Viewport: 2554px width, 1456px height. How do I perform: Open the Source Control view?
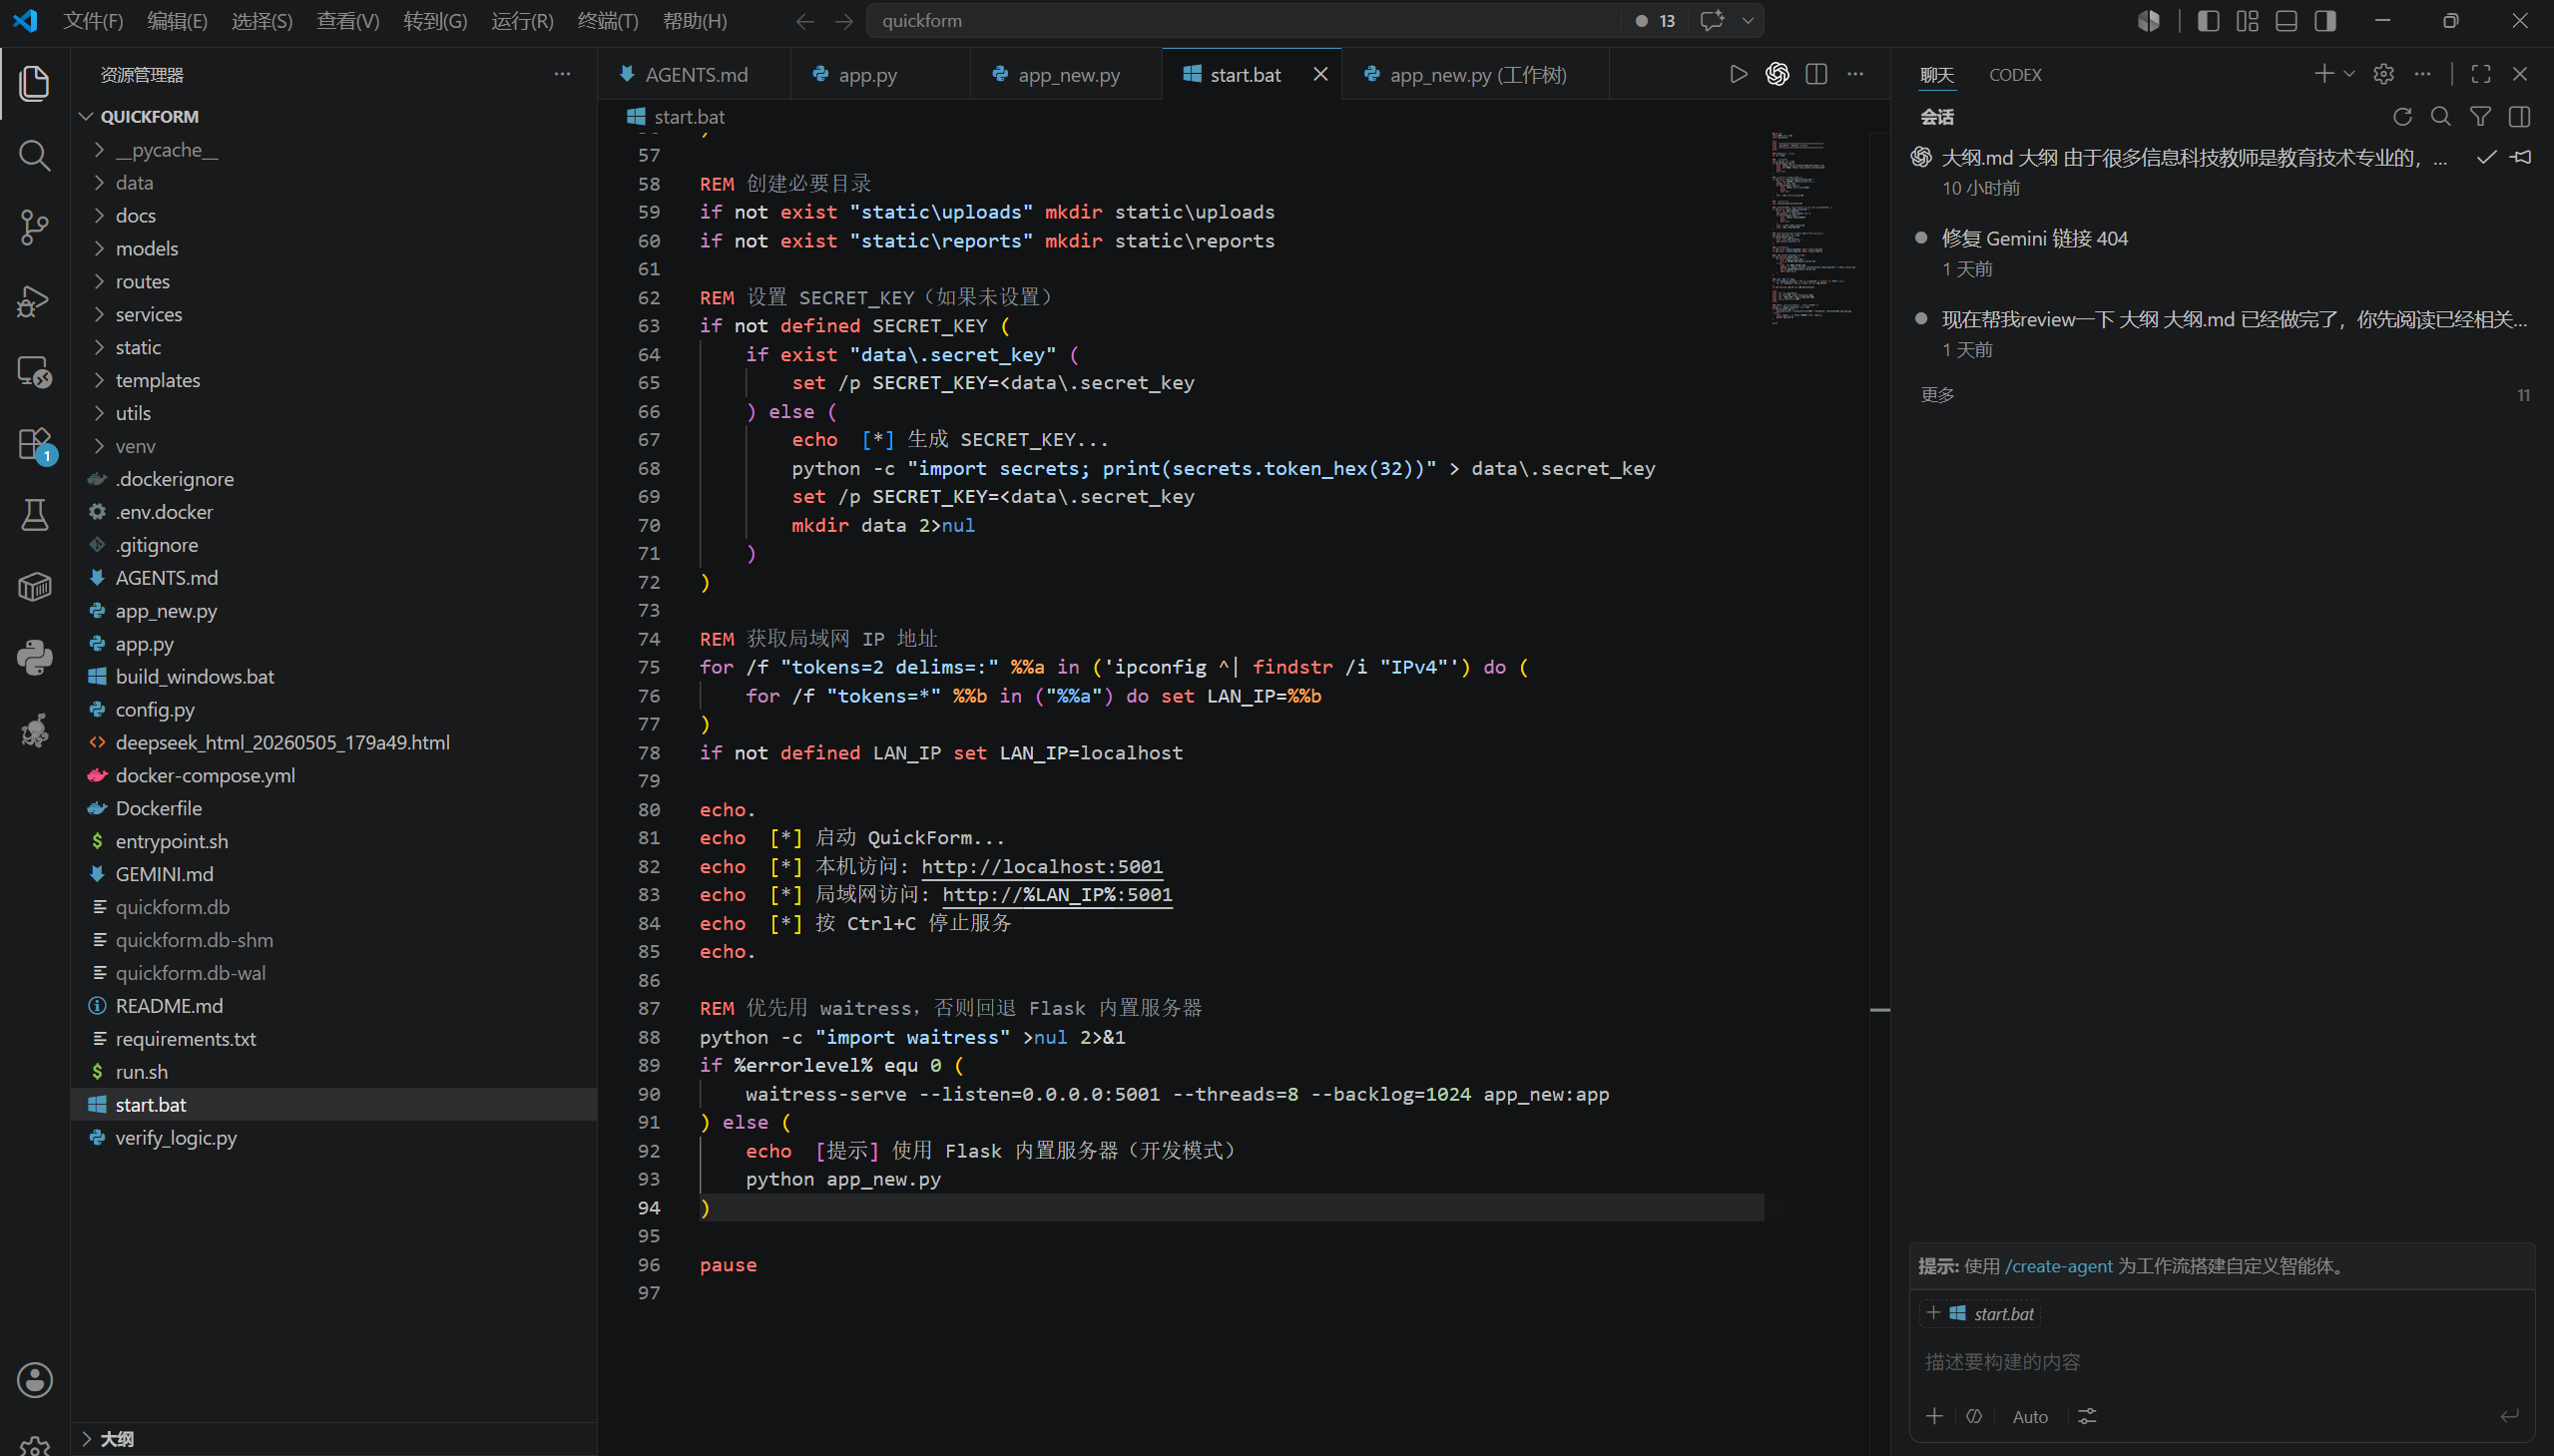[35, 227]
